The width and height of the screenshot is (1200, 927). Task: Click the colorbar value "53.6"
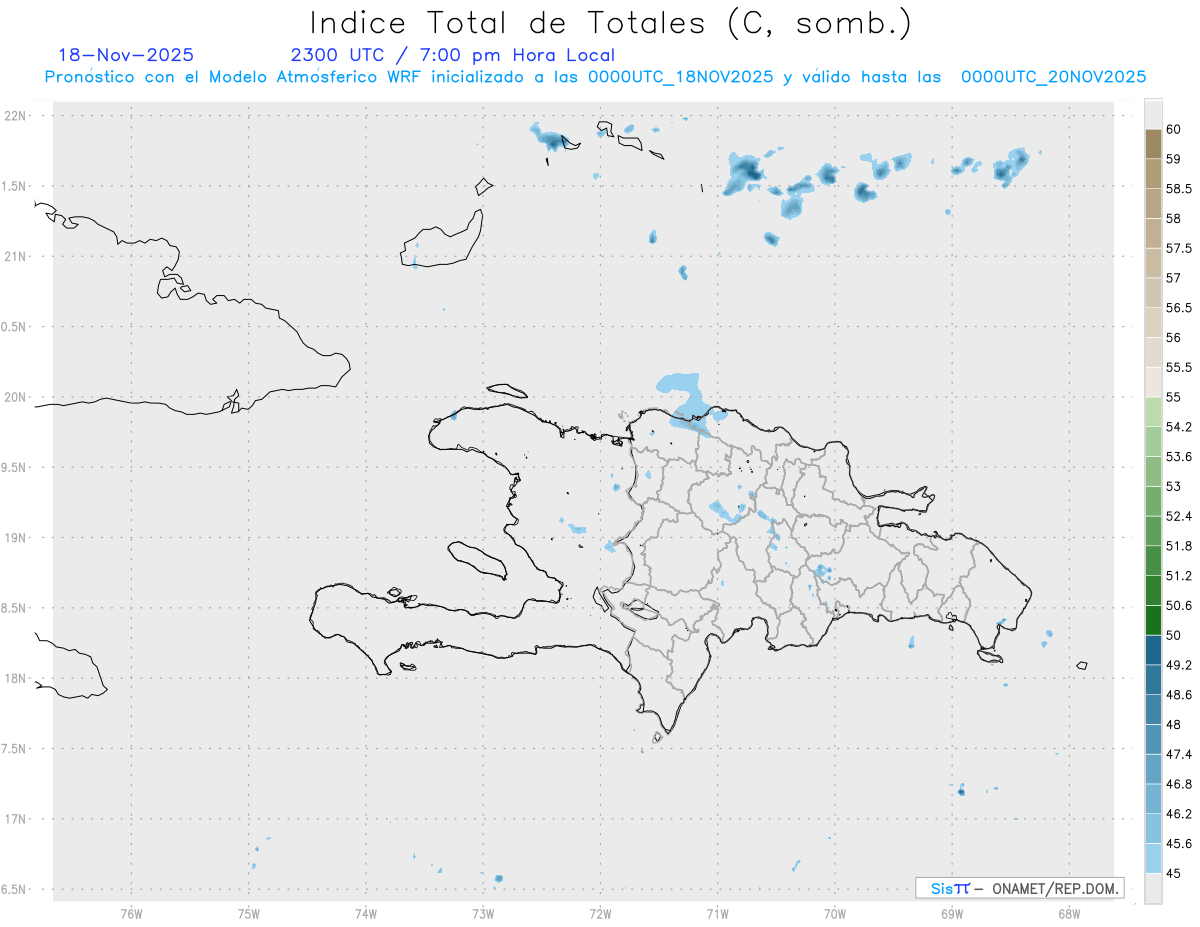tap(1179, 457)
